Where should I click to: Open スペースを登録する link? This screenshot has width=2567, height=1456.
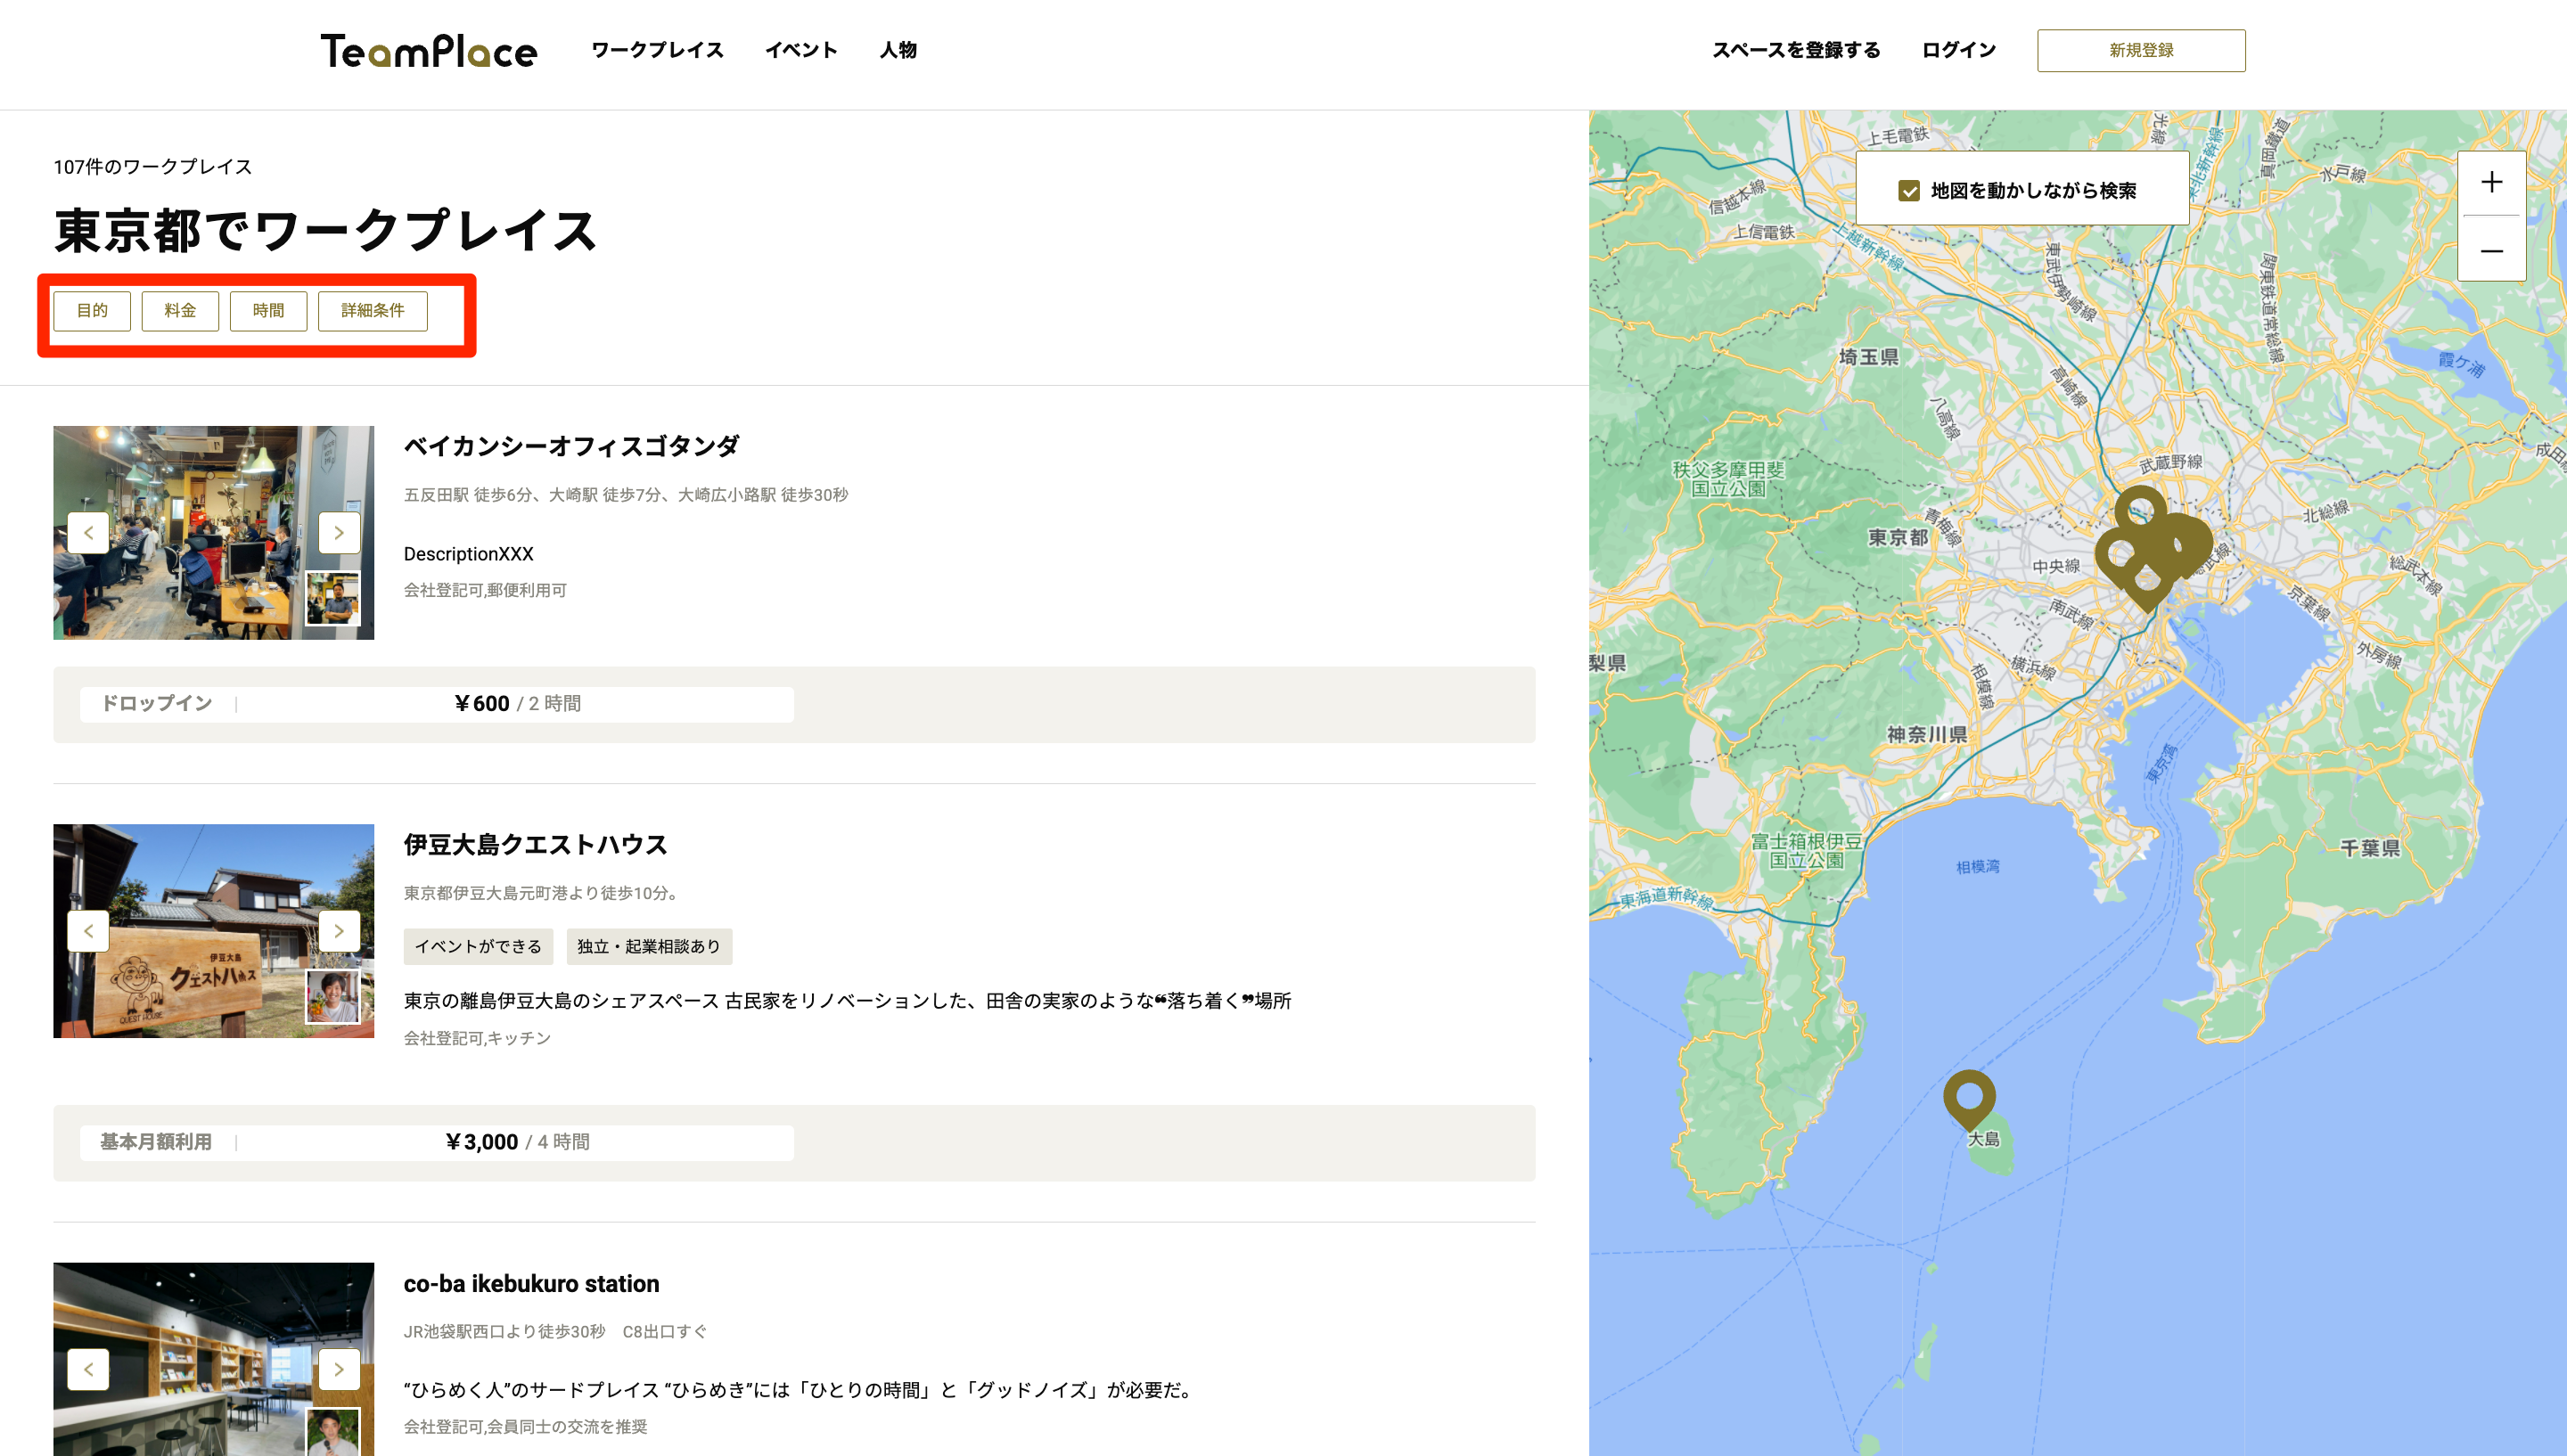coord(1795,50)
